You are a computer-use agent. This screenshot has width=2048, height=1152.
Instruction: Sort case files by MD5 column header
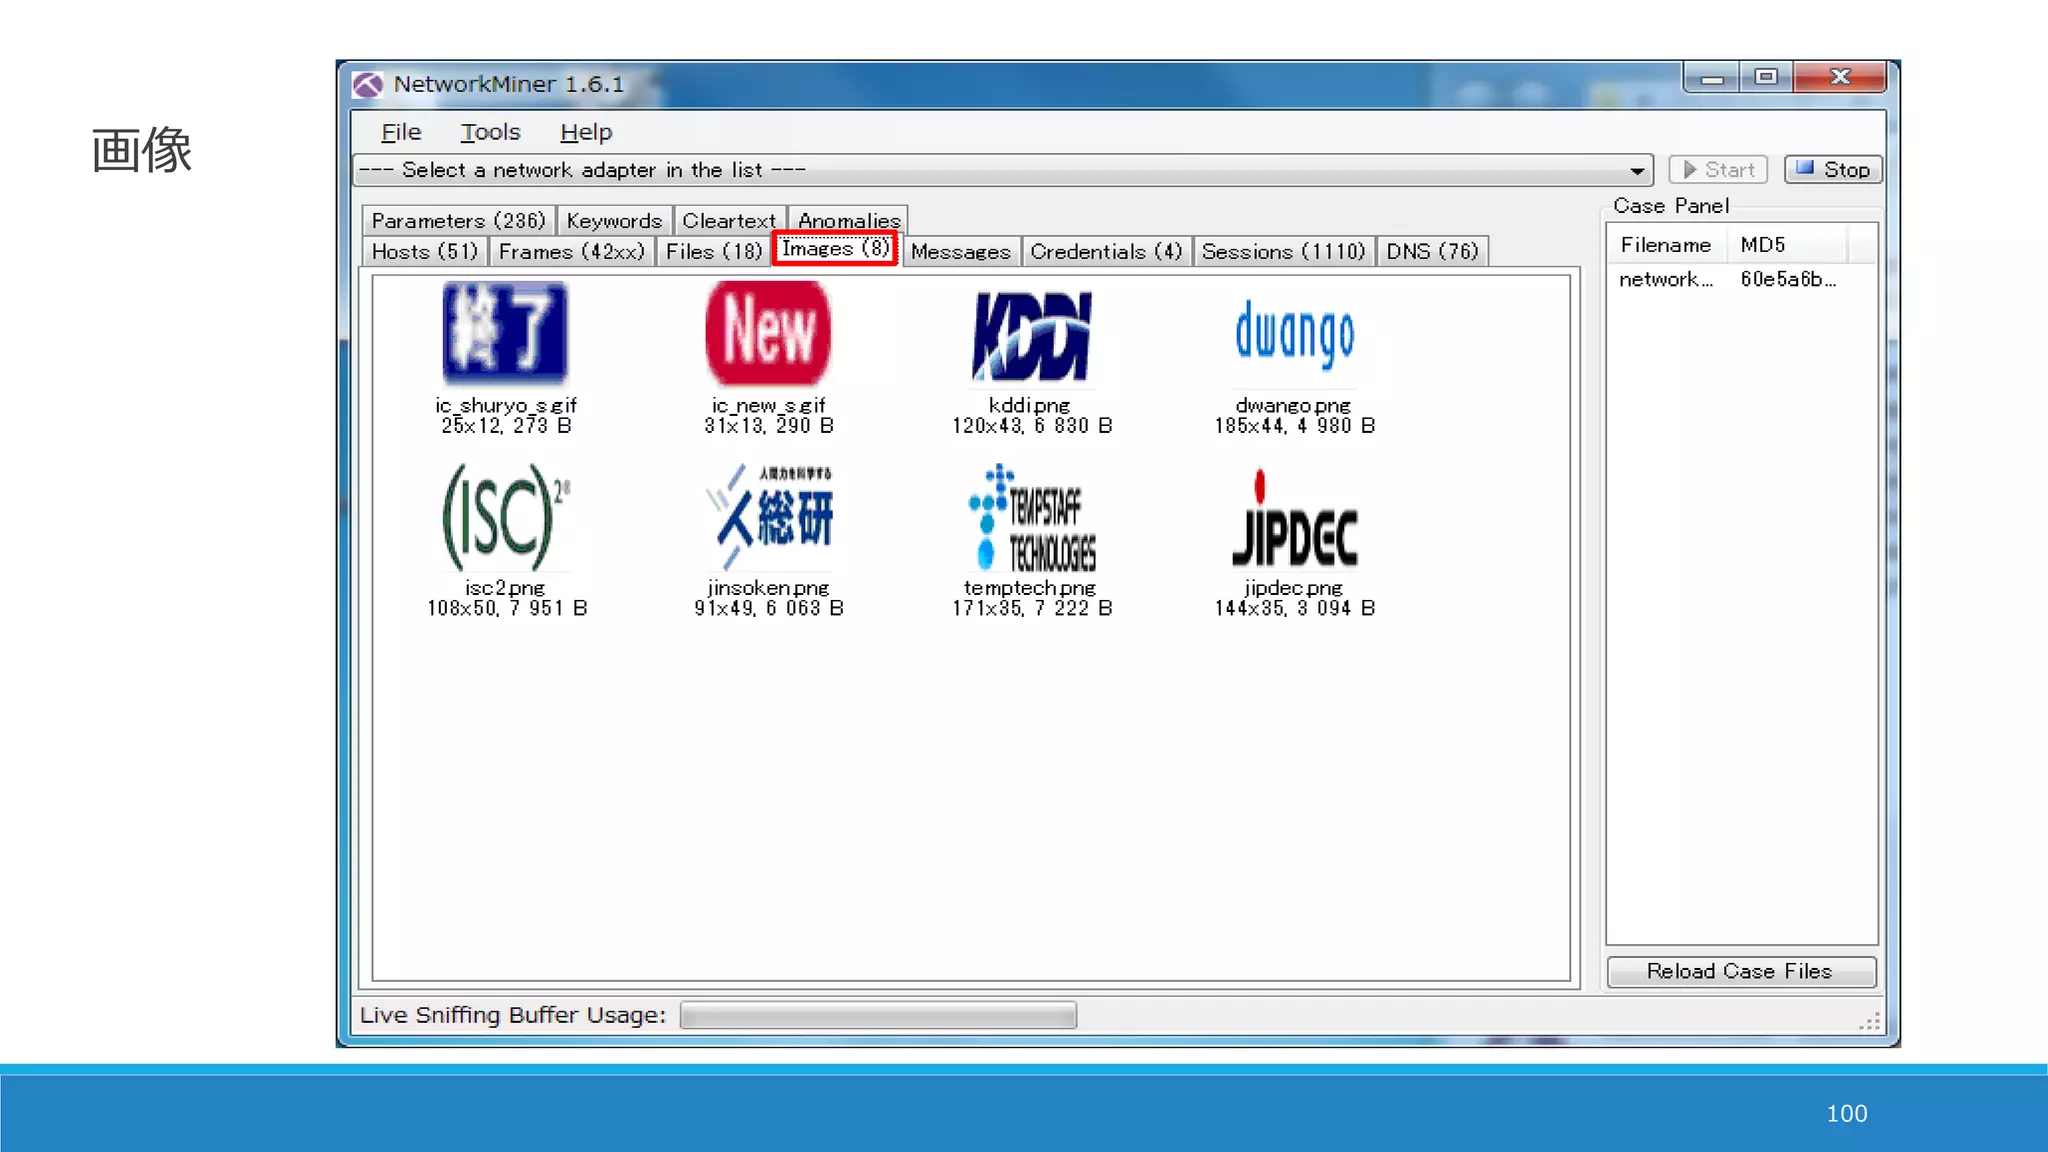coord(1762,245)
